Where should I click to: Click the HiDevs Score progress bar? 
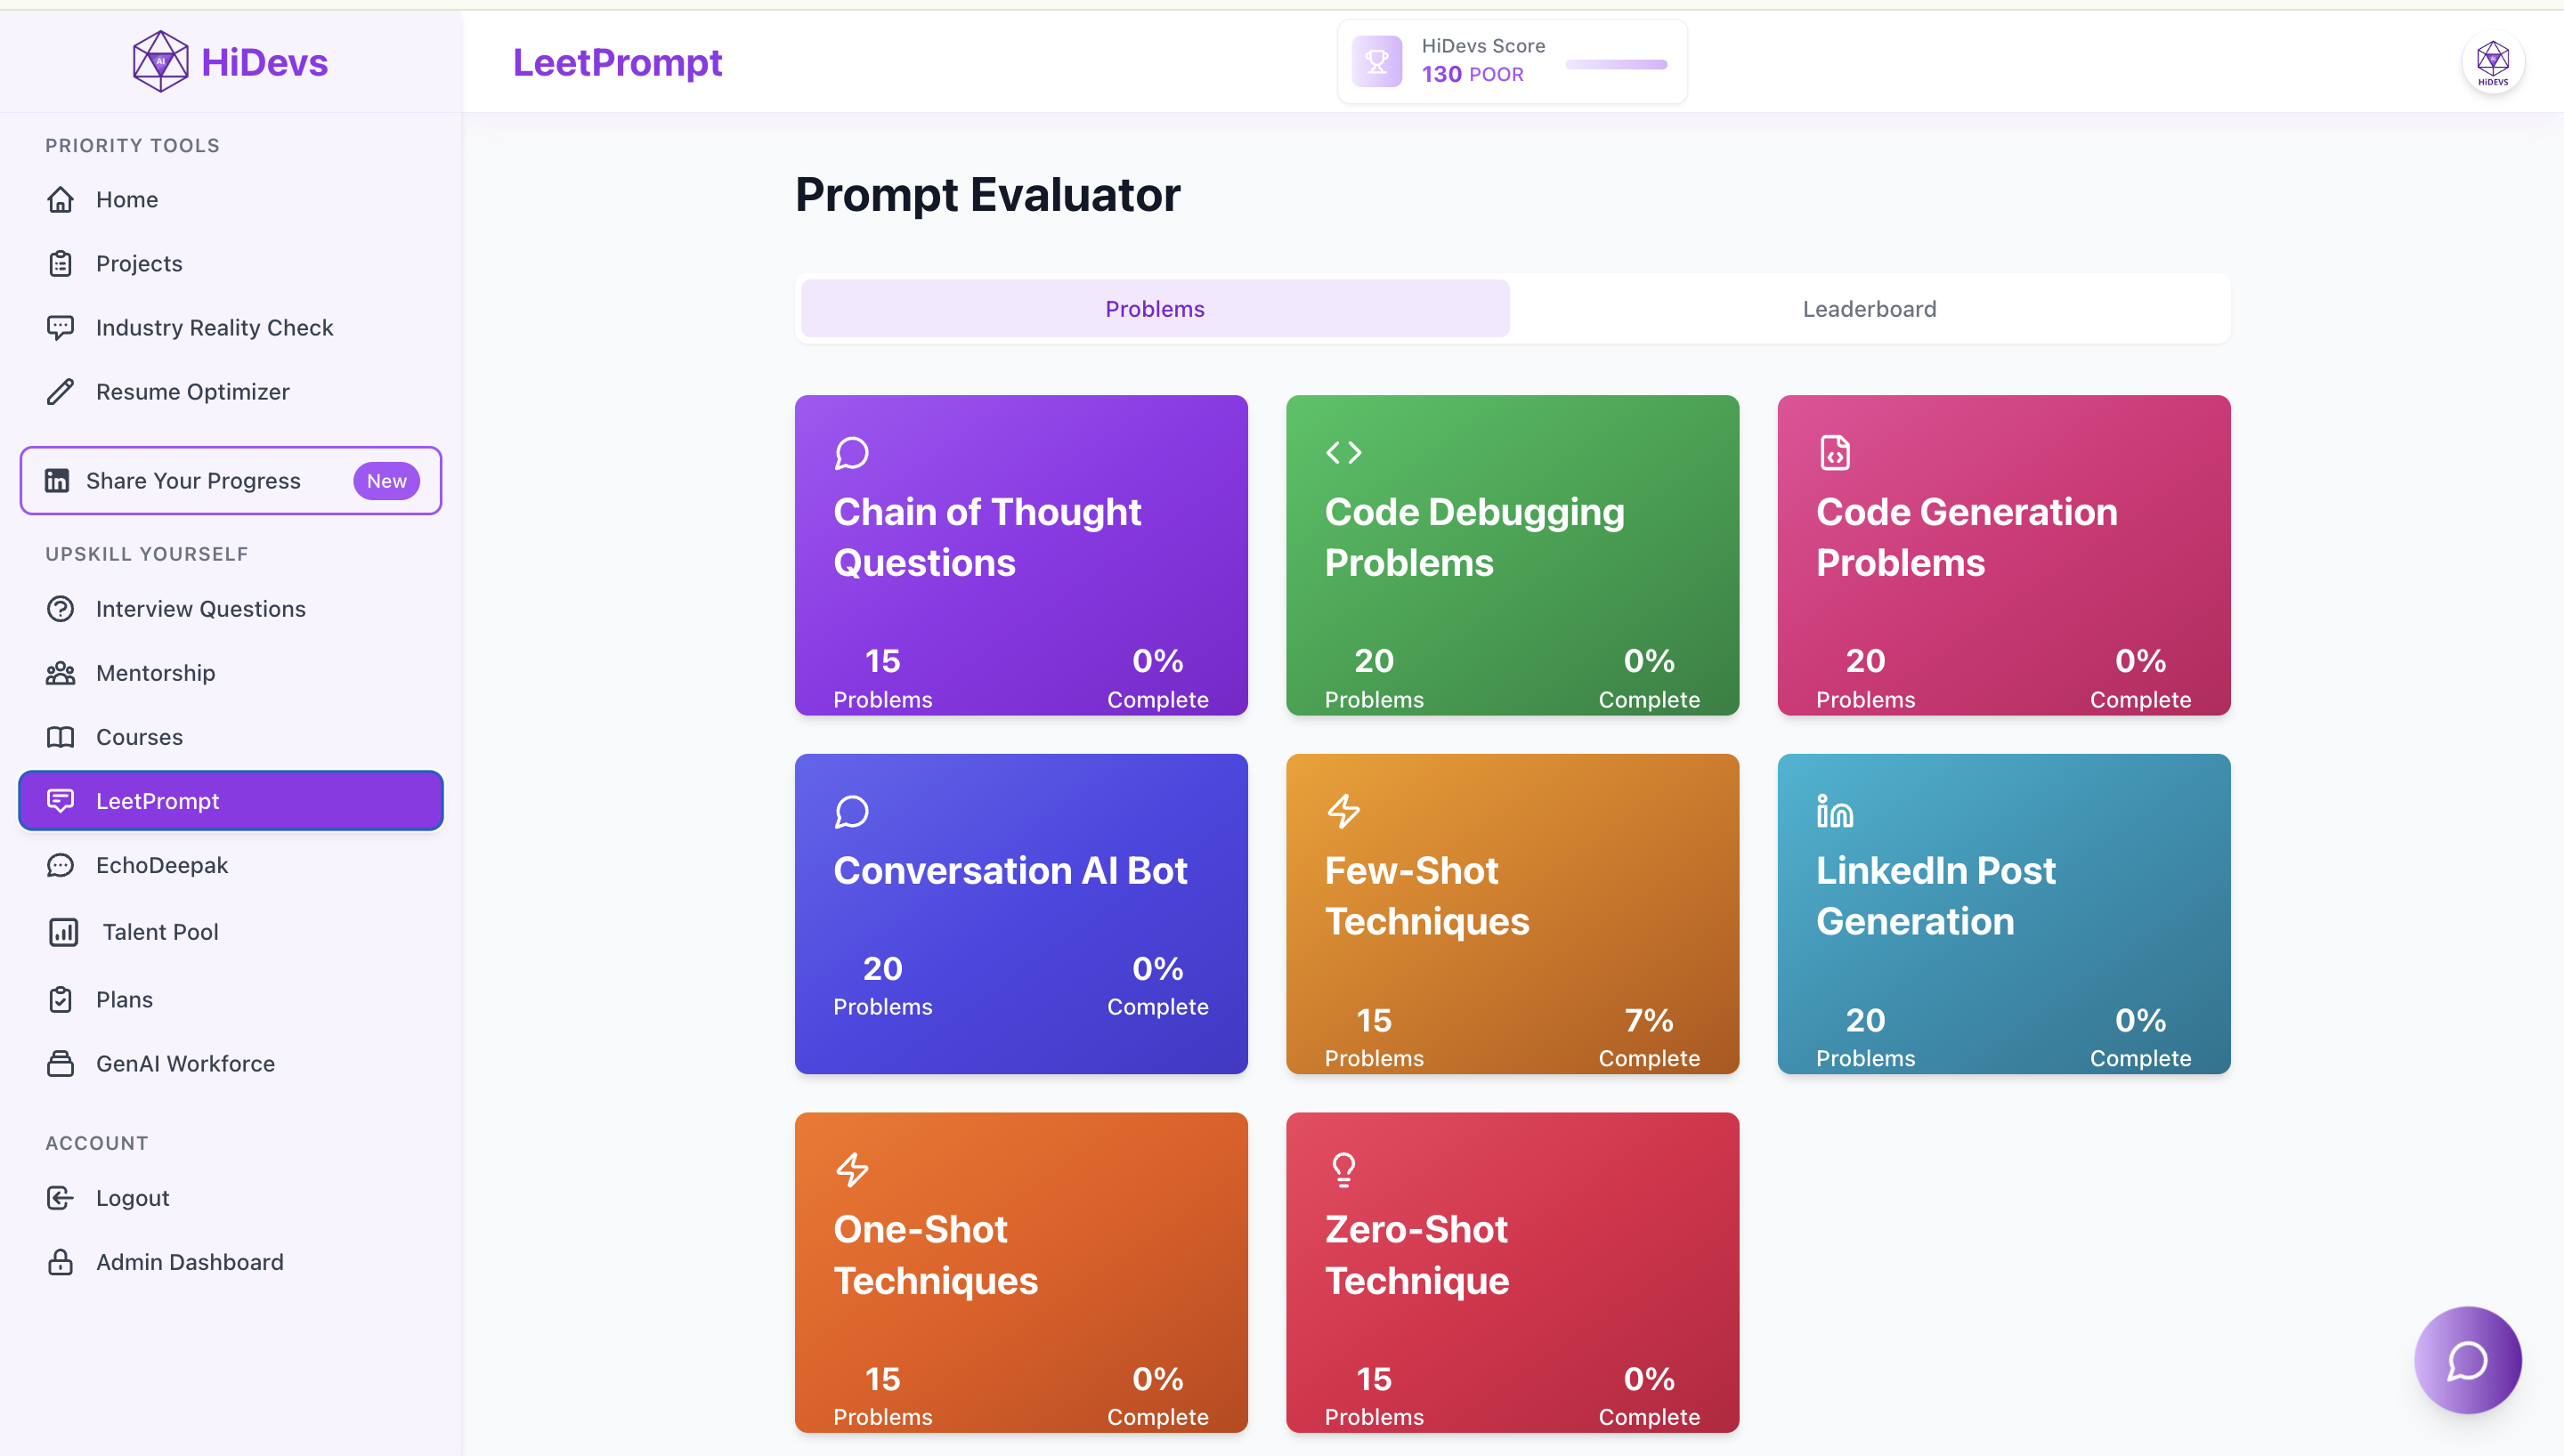point(1616,65)
